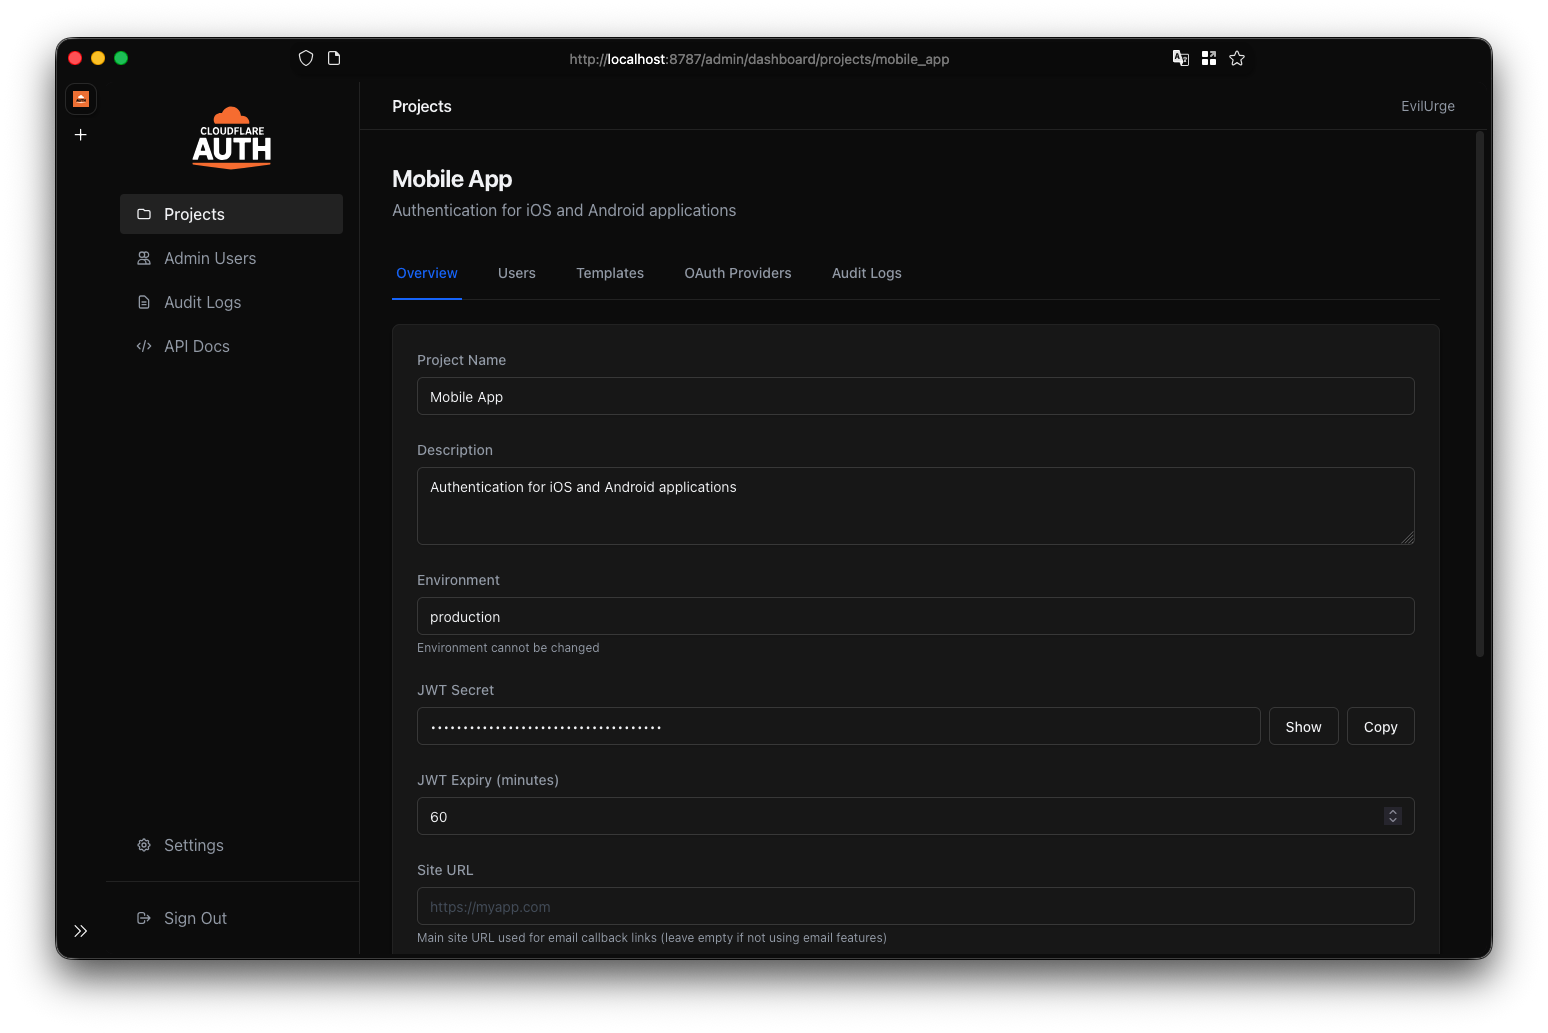Click the page's vertical scrollbar
This screenshot has height=1033, width=1548.
click(x=1480, y=394)
